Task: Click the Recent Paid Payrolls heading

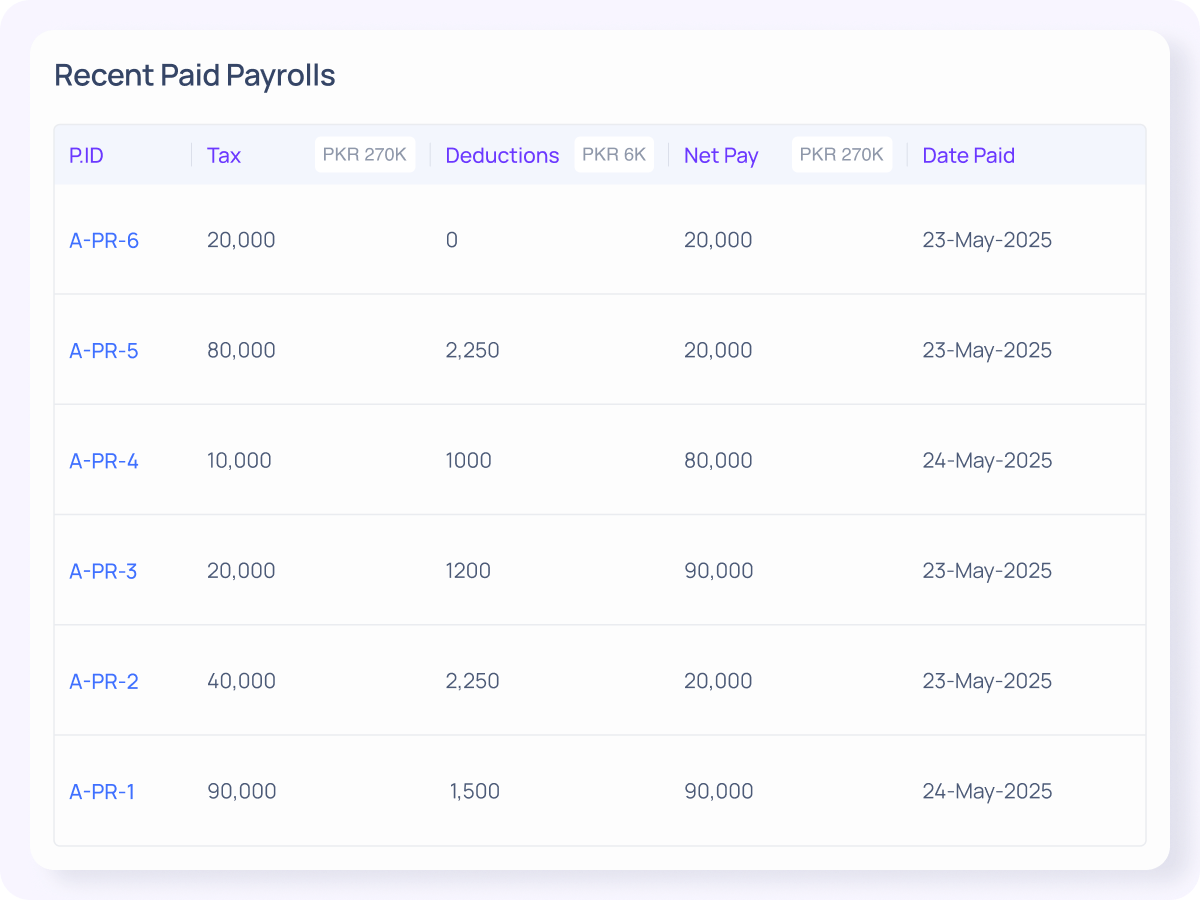Action: (194, 75)
